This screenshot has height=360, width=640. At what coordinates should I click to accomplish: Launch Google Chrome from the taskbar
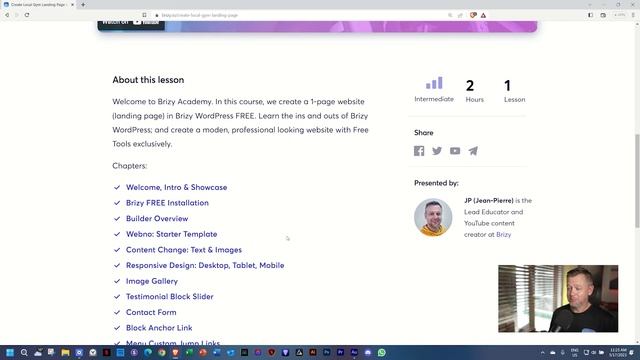[162, 352]
